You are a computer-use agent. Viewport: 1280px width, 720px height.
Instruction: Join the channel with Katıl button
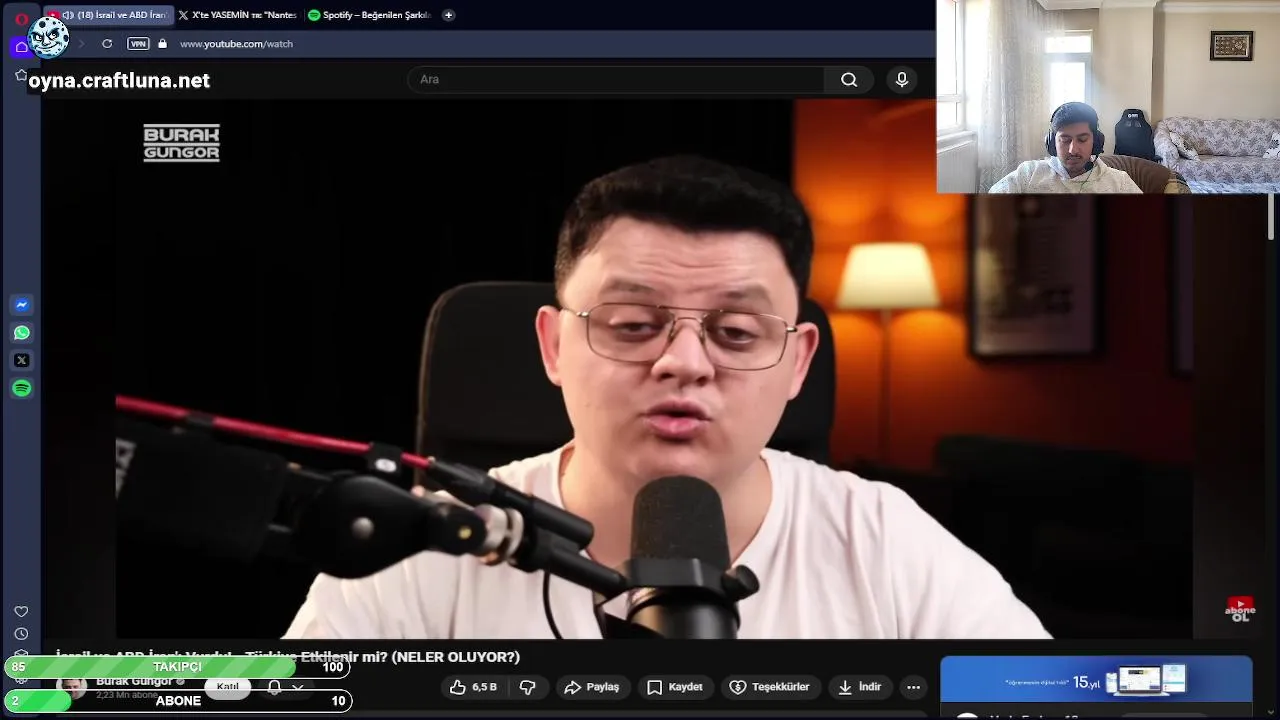[228, 686]
